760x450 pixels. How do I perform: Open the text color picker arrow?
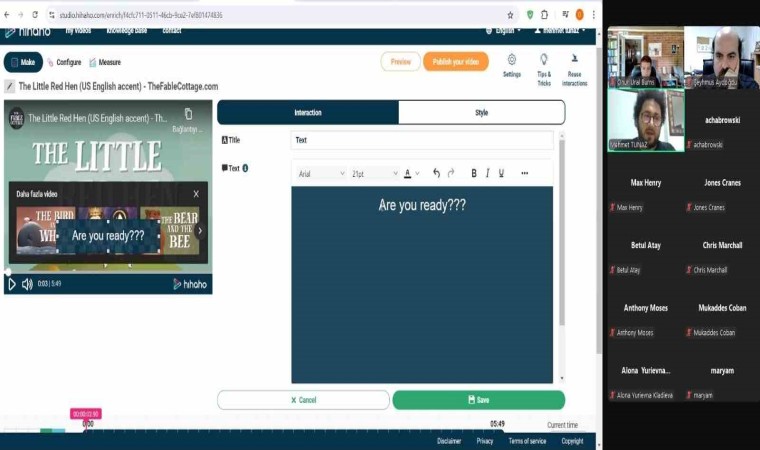(x=417, y=173)
